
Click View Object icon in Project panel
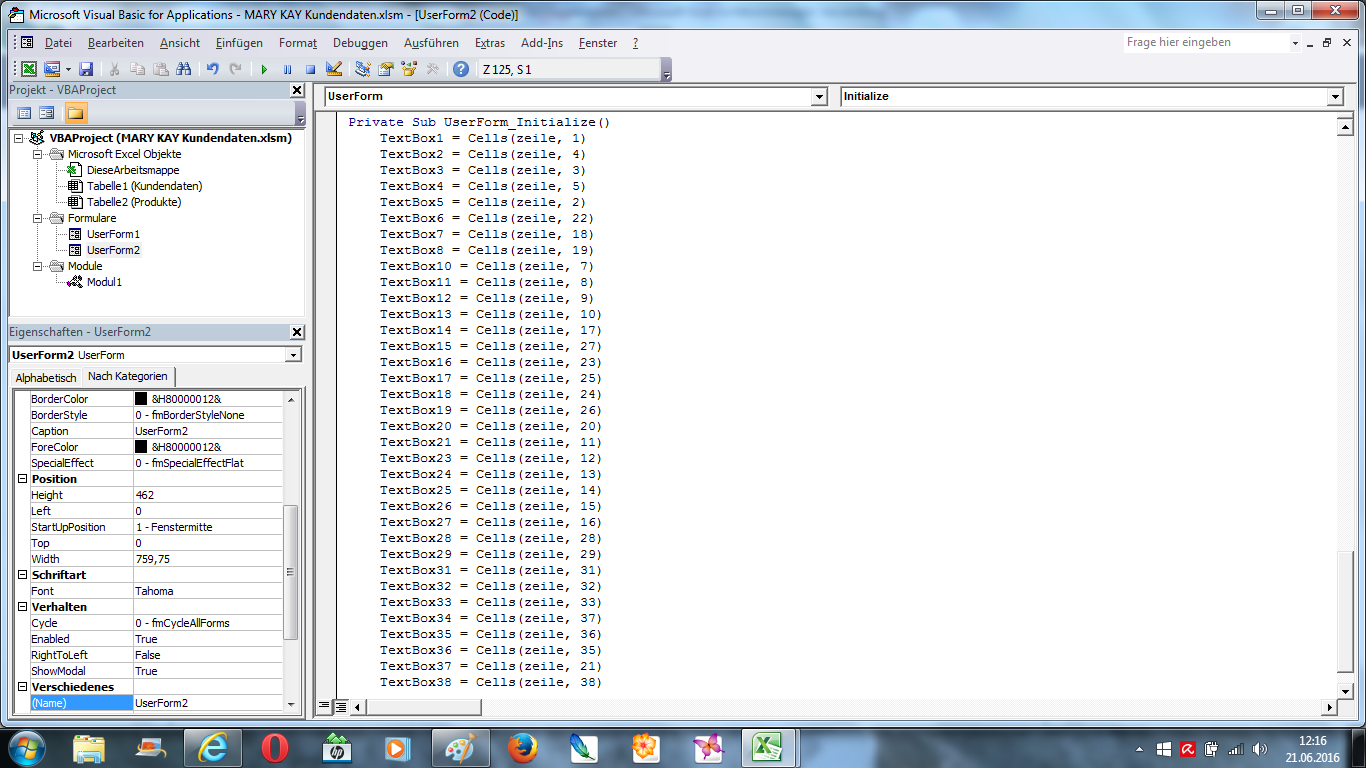47,112
